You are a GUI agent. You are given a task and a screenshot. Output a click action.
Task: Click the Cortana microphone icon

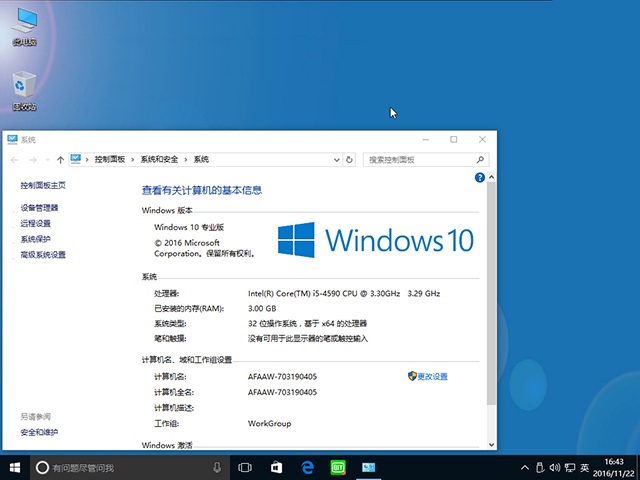(217, 467)
